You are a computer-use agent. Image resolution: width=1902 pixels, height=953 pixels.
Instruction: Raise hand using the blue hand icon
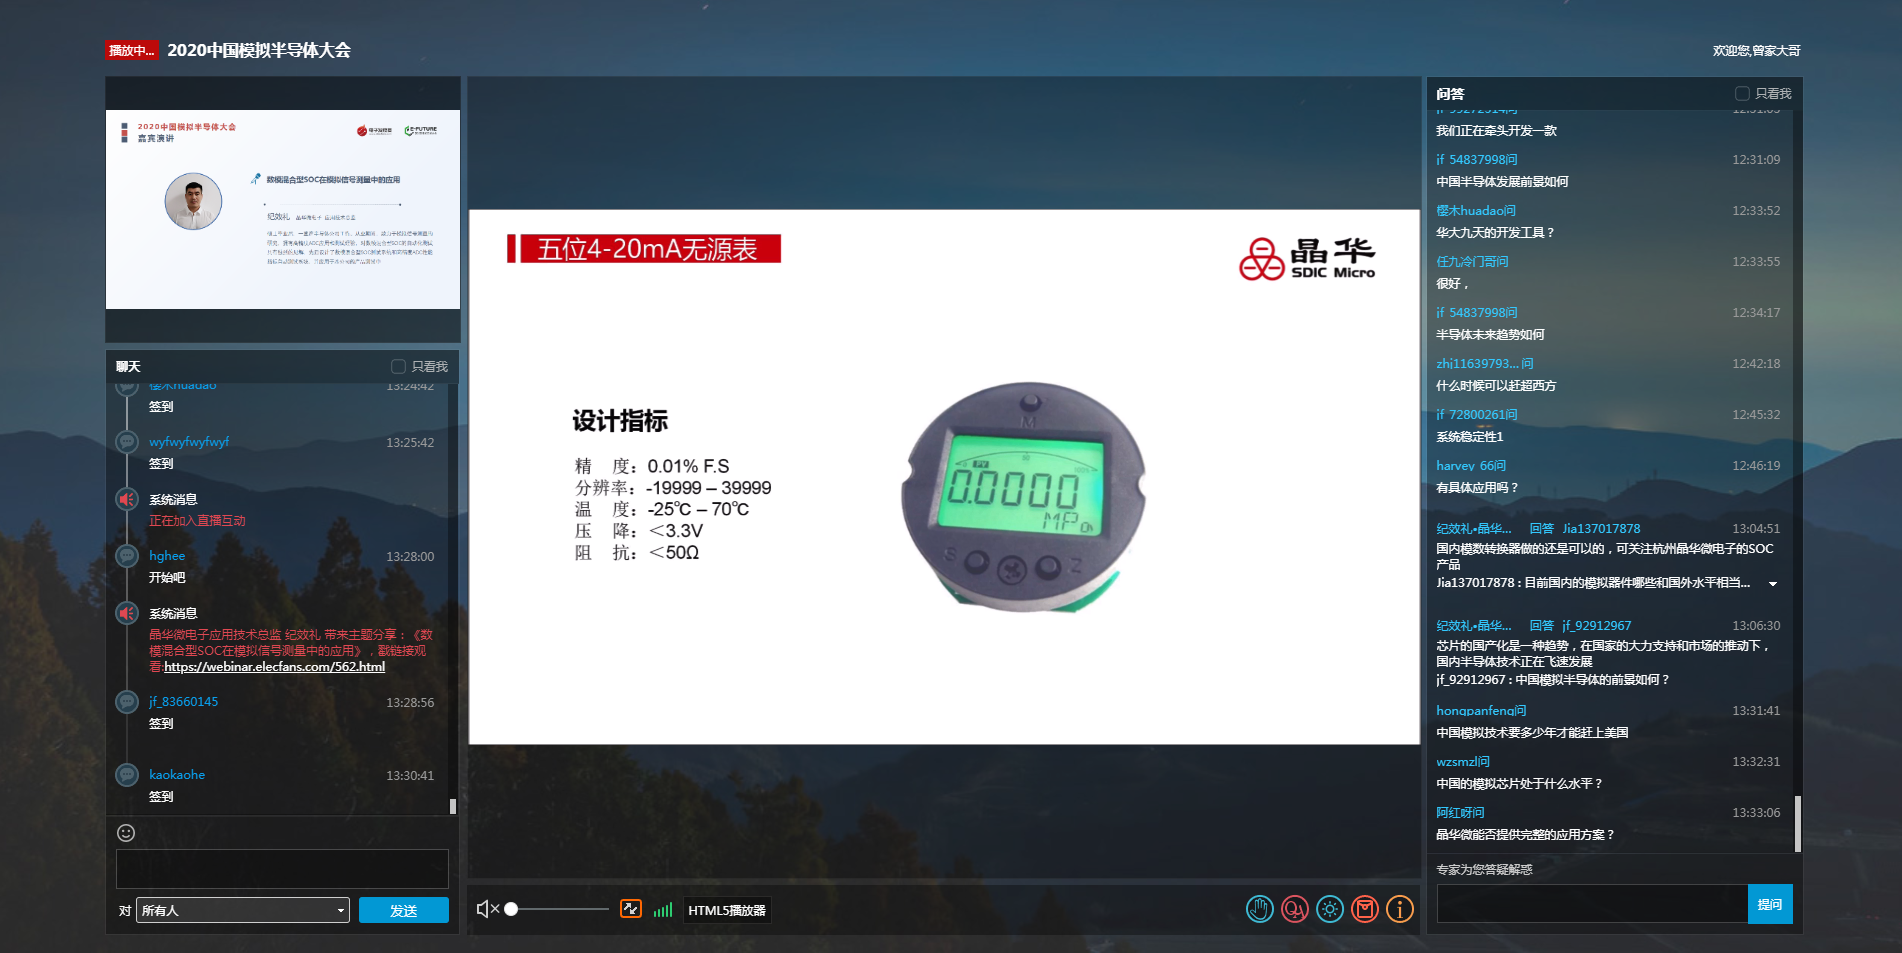click(x=1259, y=909)
